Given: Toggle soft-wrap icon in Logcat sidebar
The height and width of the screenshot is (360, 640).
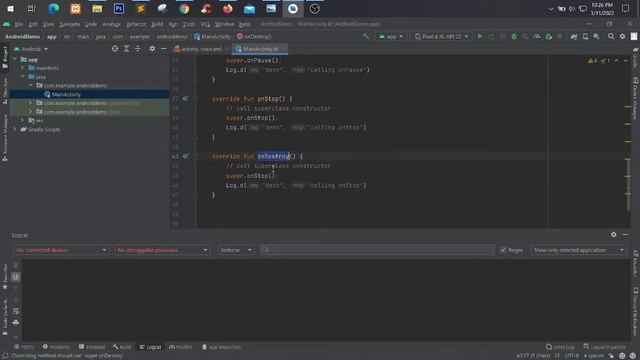Looking at the screenshot, I should coord(16,311).
